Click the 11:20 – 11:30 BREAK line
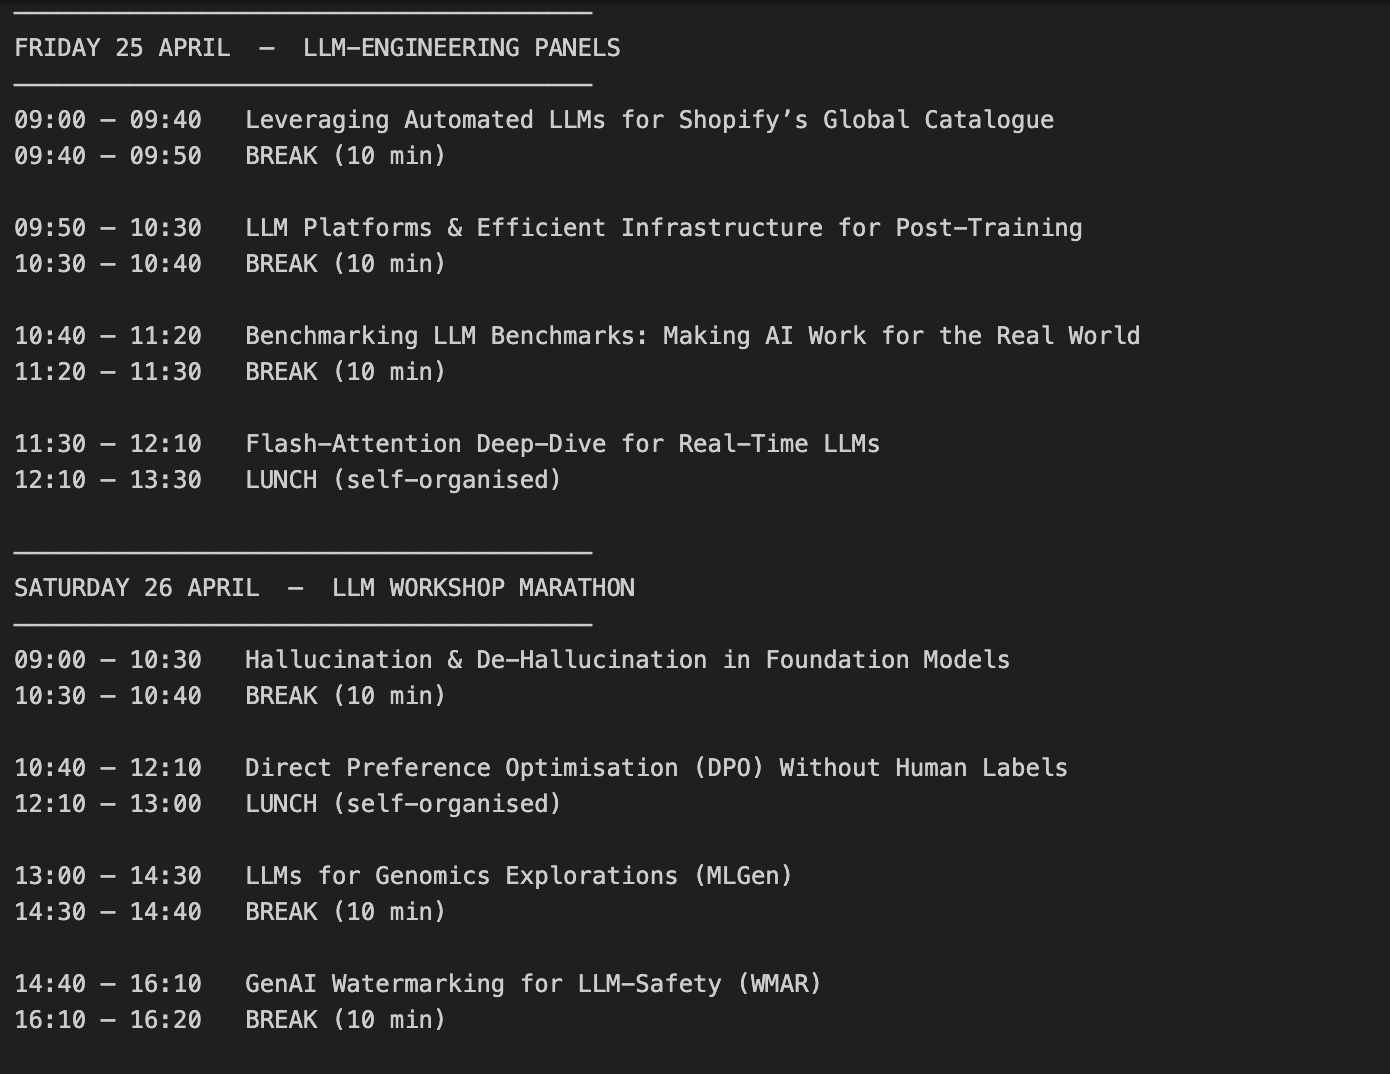The height and width of the screenshot is (1074, 1390). click(230, 371)
